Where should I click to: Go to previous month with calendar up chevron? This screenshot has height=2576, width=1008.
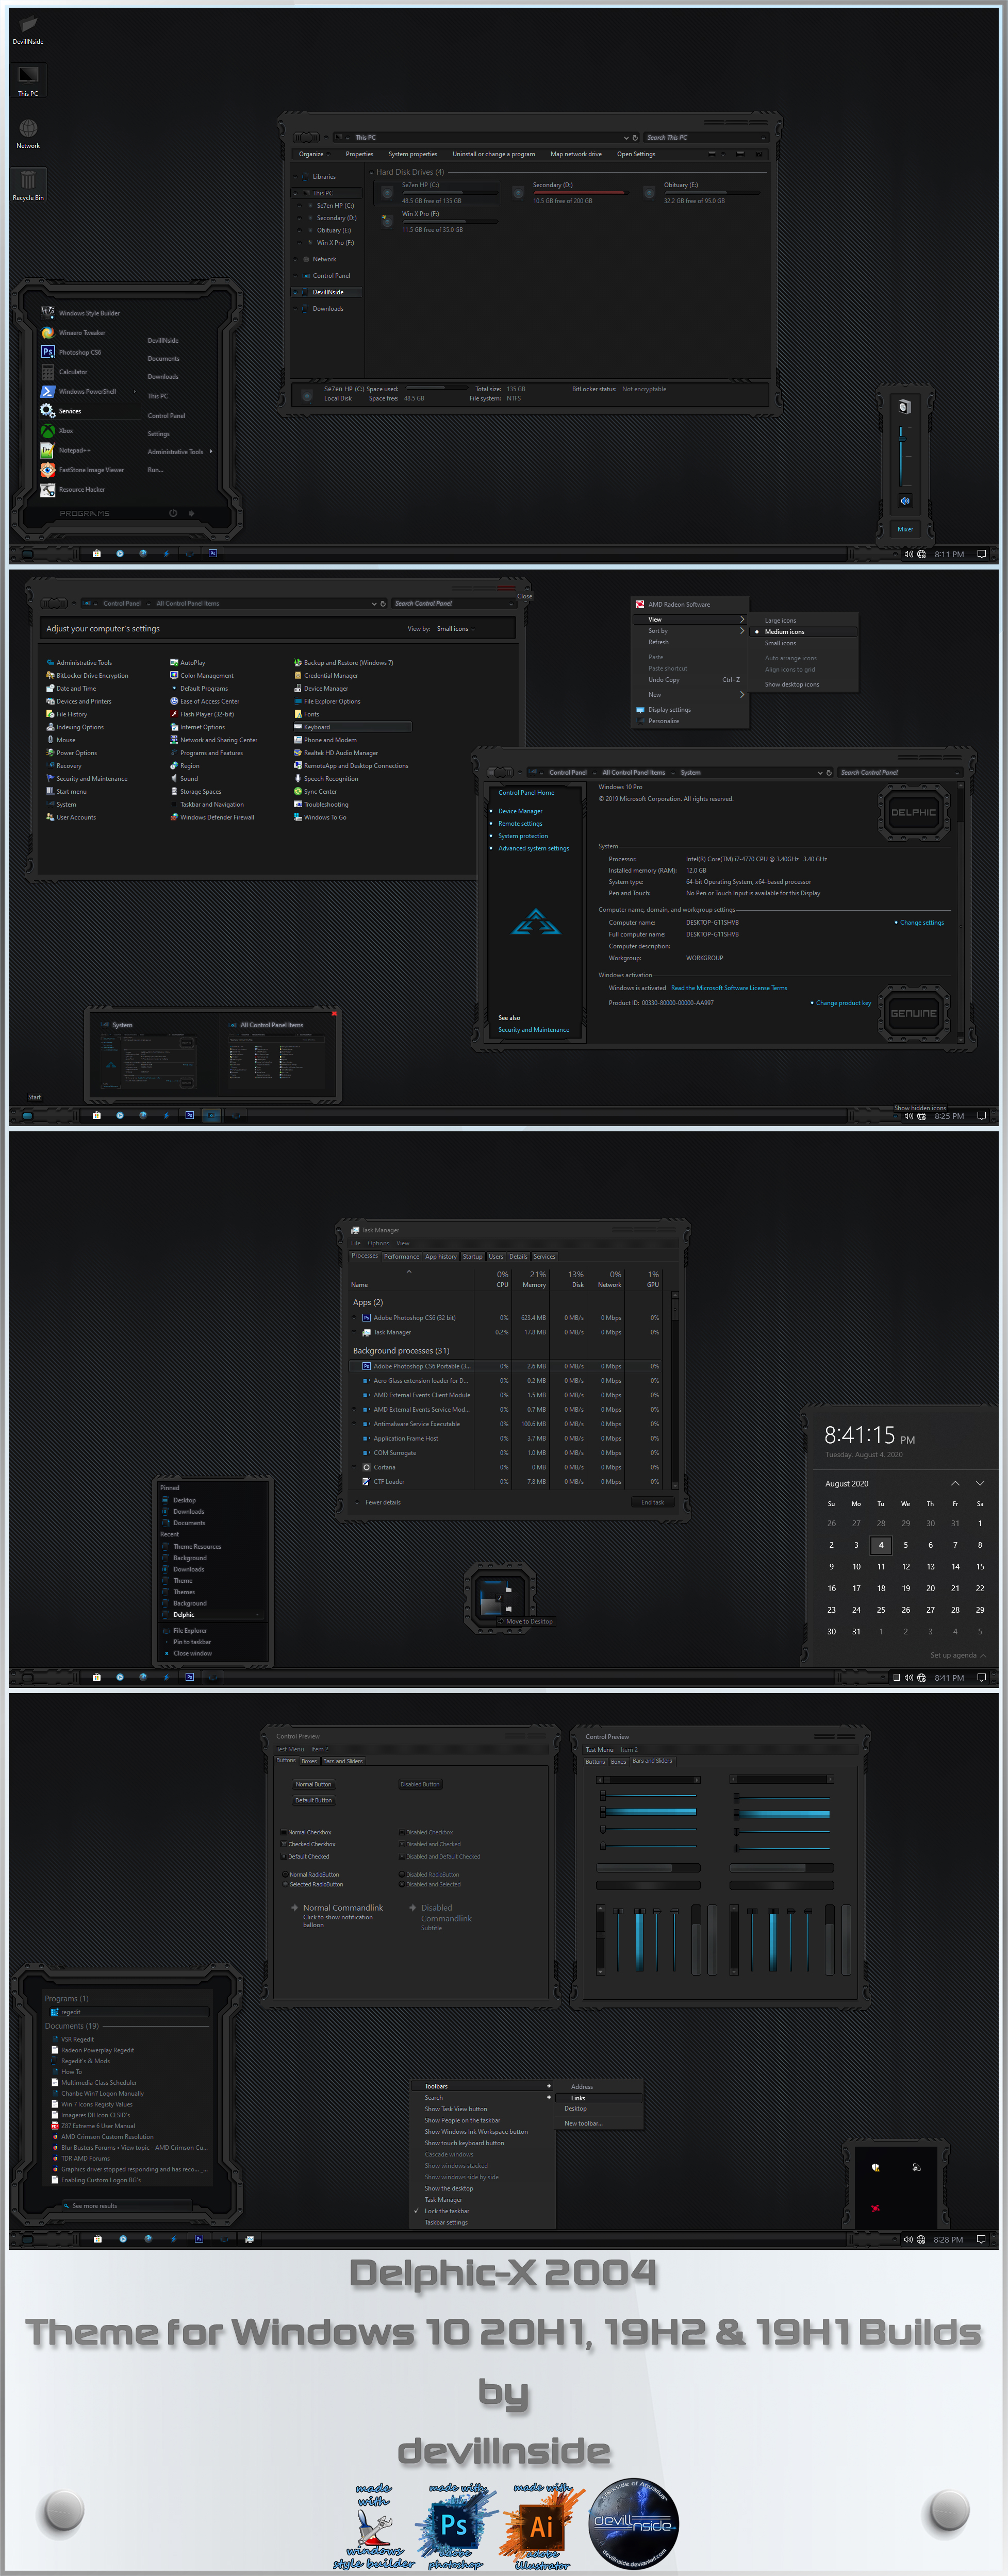pos(955,1483)
